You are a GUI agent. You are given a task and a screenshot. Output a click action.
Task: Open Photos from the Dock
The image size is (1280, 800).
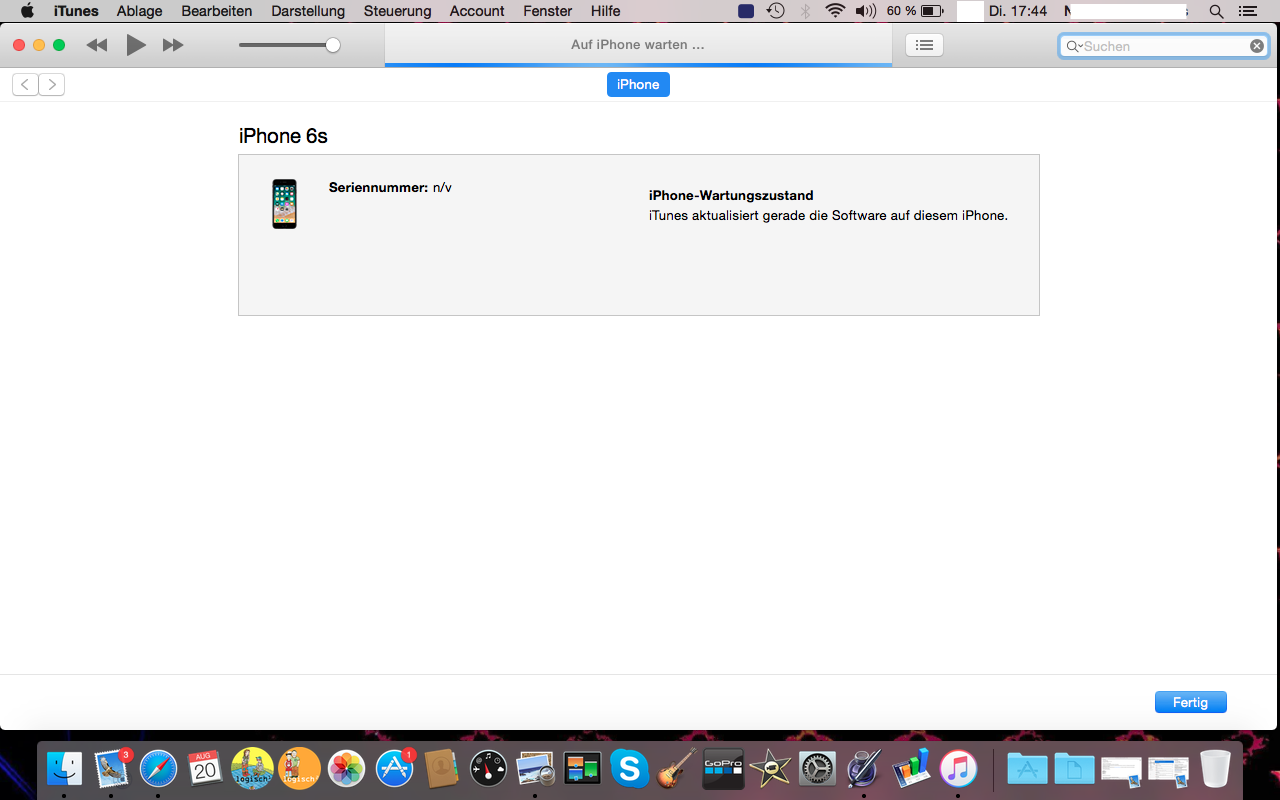tap(347, 768)
